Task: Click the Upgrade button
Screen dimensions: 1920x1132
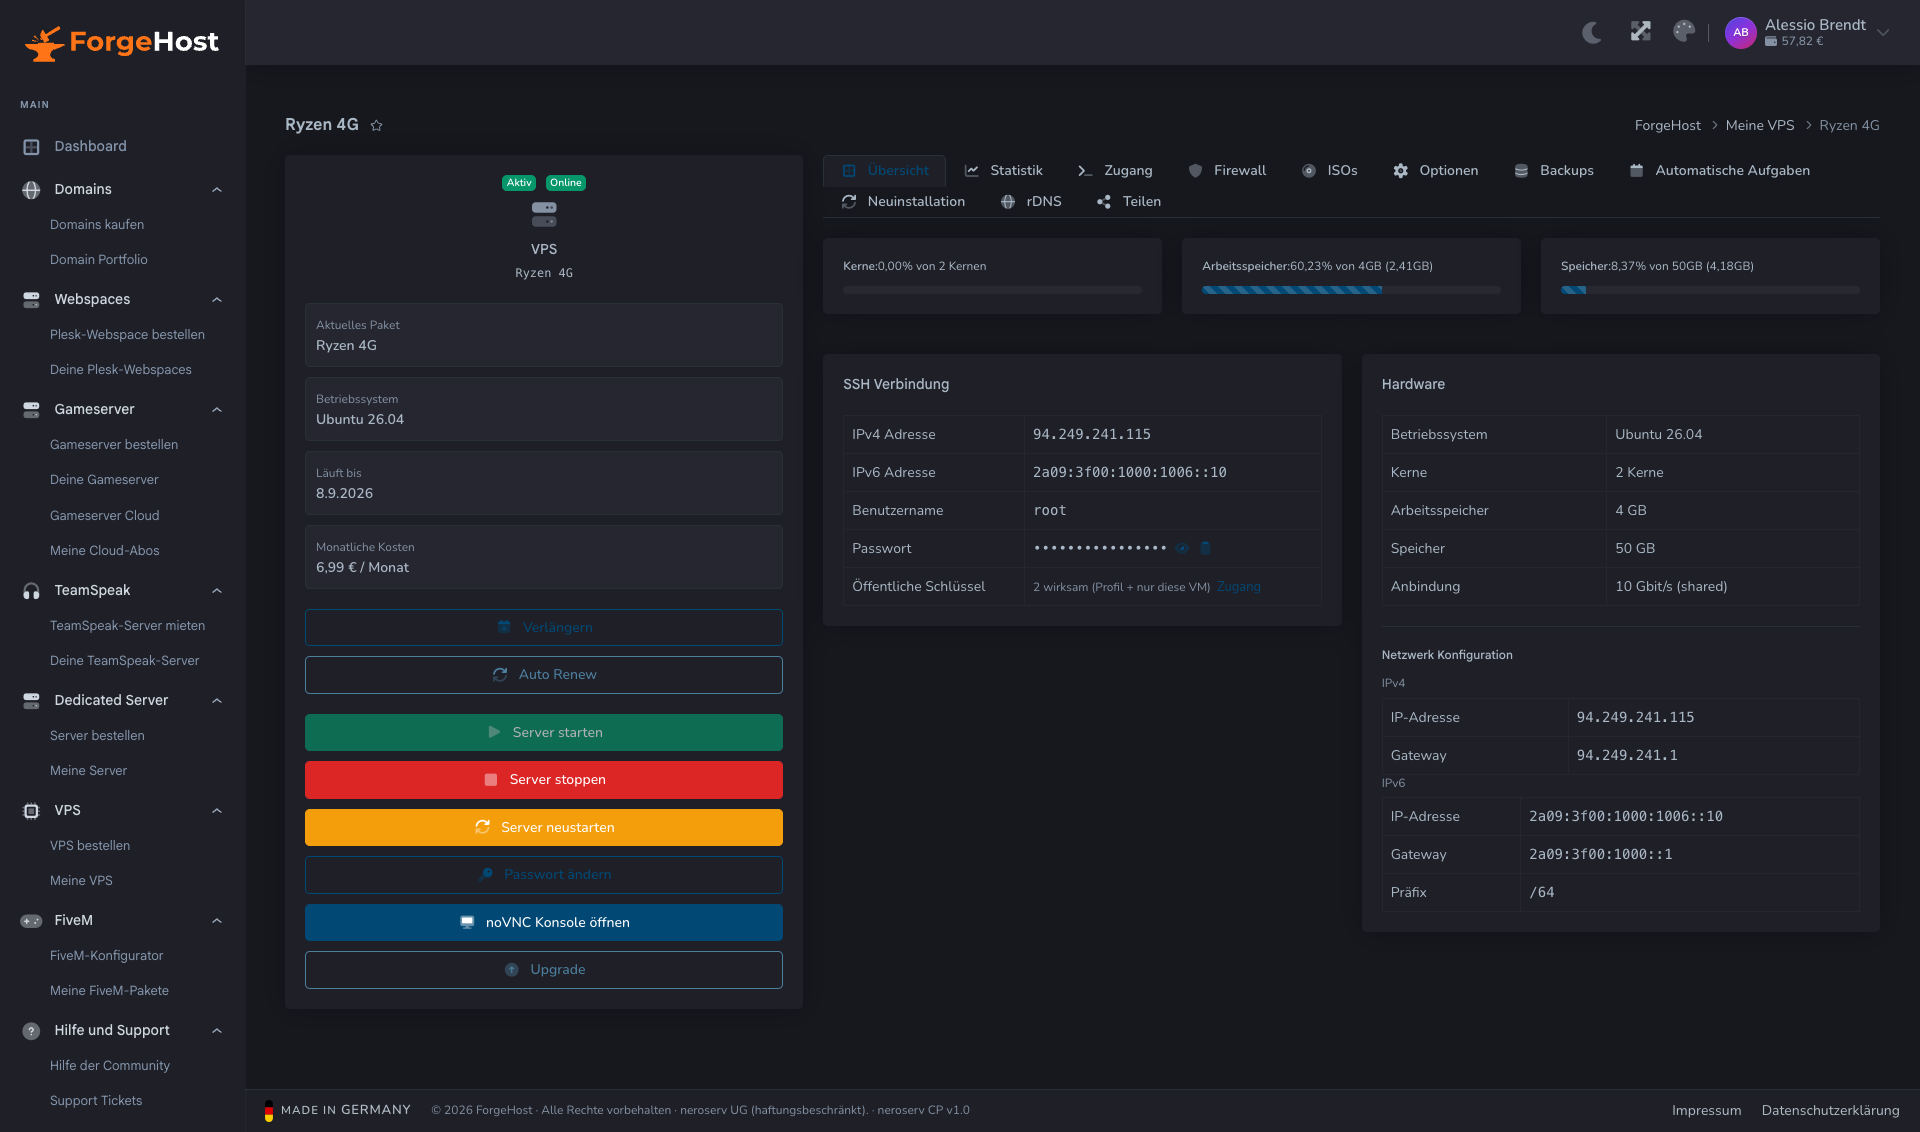Action: click(543, 970)
